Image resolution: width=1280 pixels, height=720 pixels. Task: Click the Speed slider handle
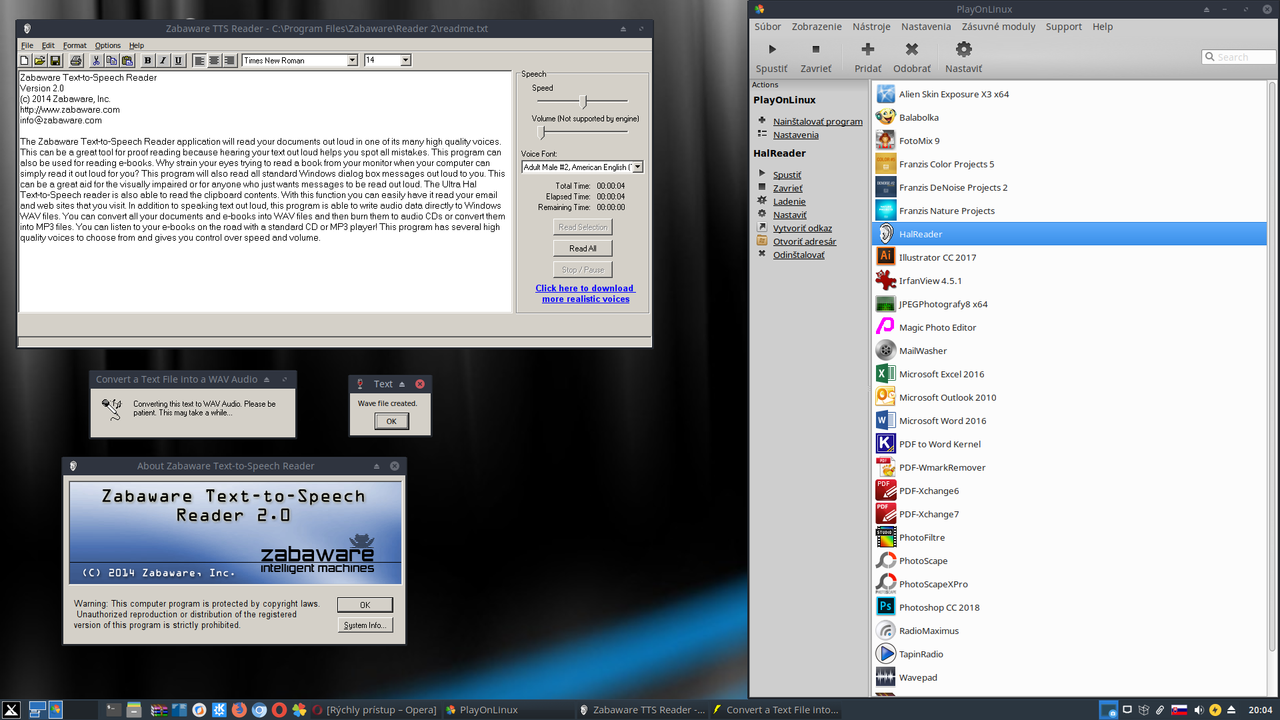tap(584, 101)
